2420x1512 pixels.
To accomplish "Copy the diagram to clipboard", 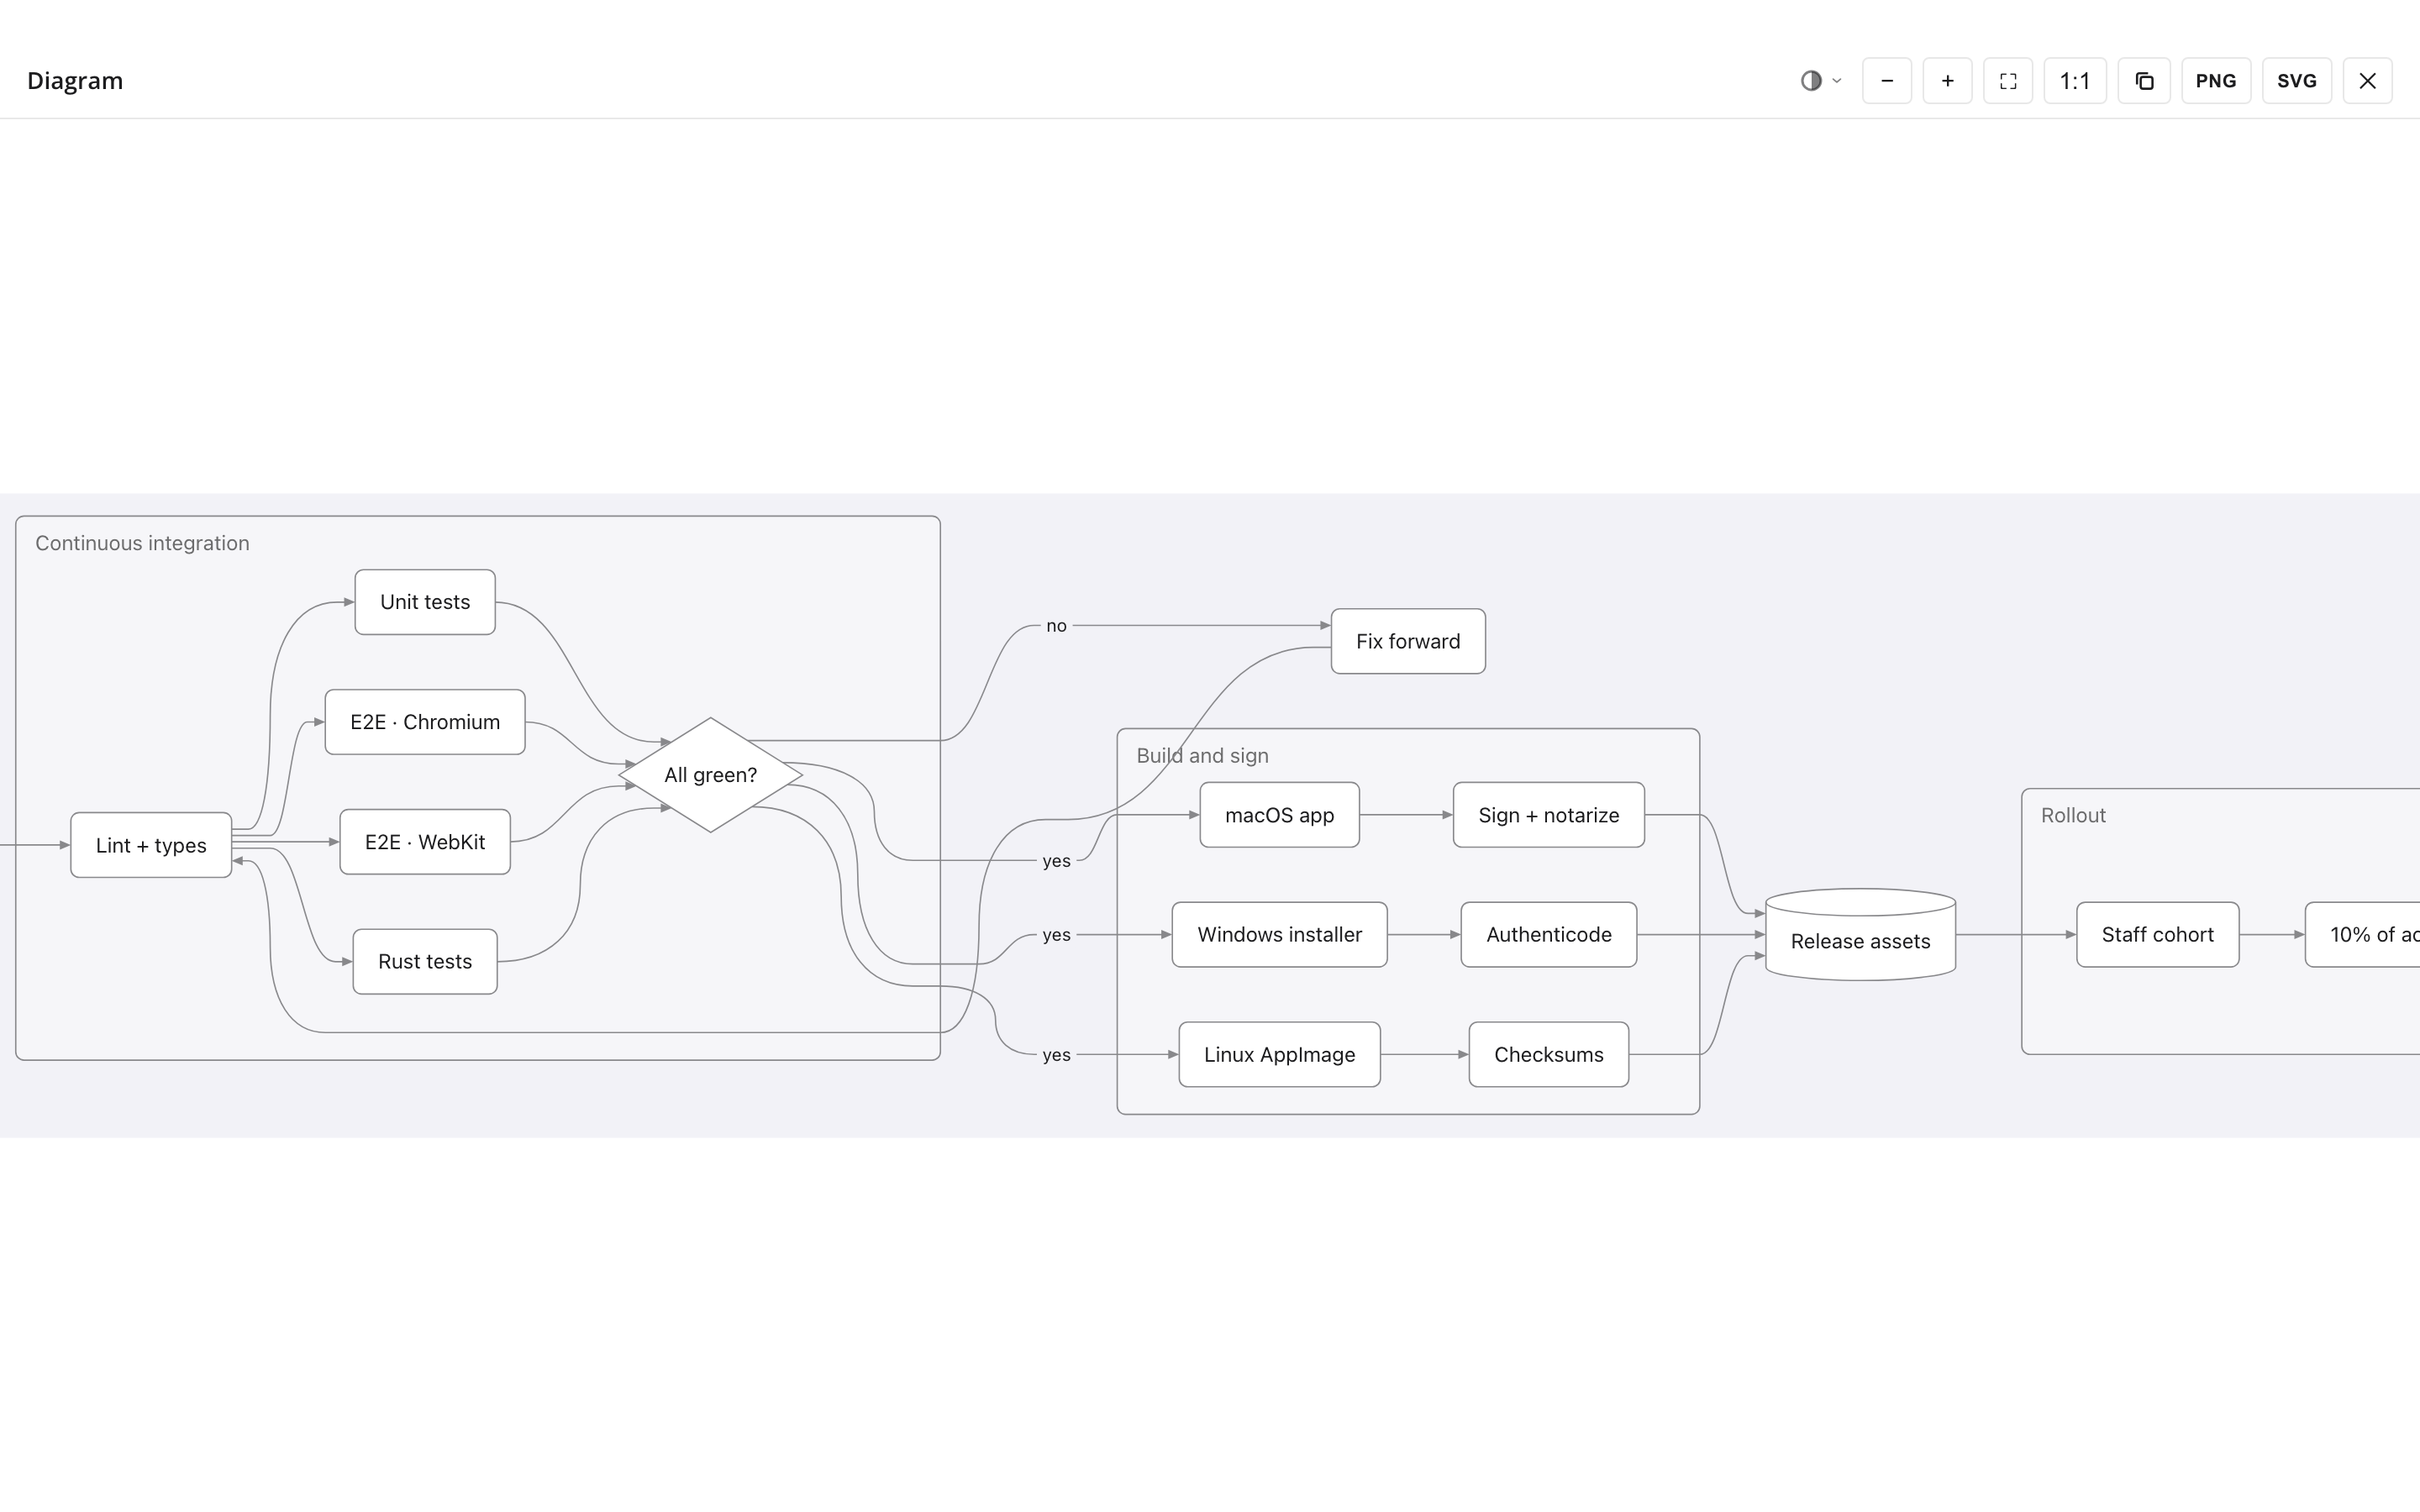I will pos(2144,81).
